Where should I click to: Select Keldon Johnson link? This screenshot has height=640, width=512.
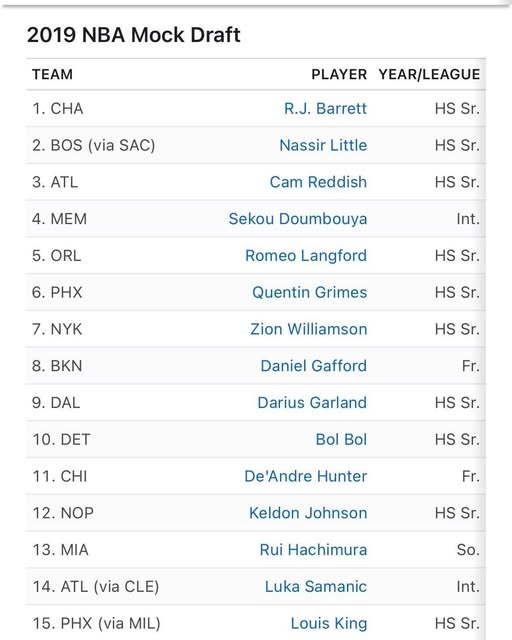point(308,513)
